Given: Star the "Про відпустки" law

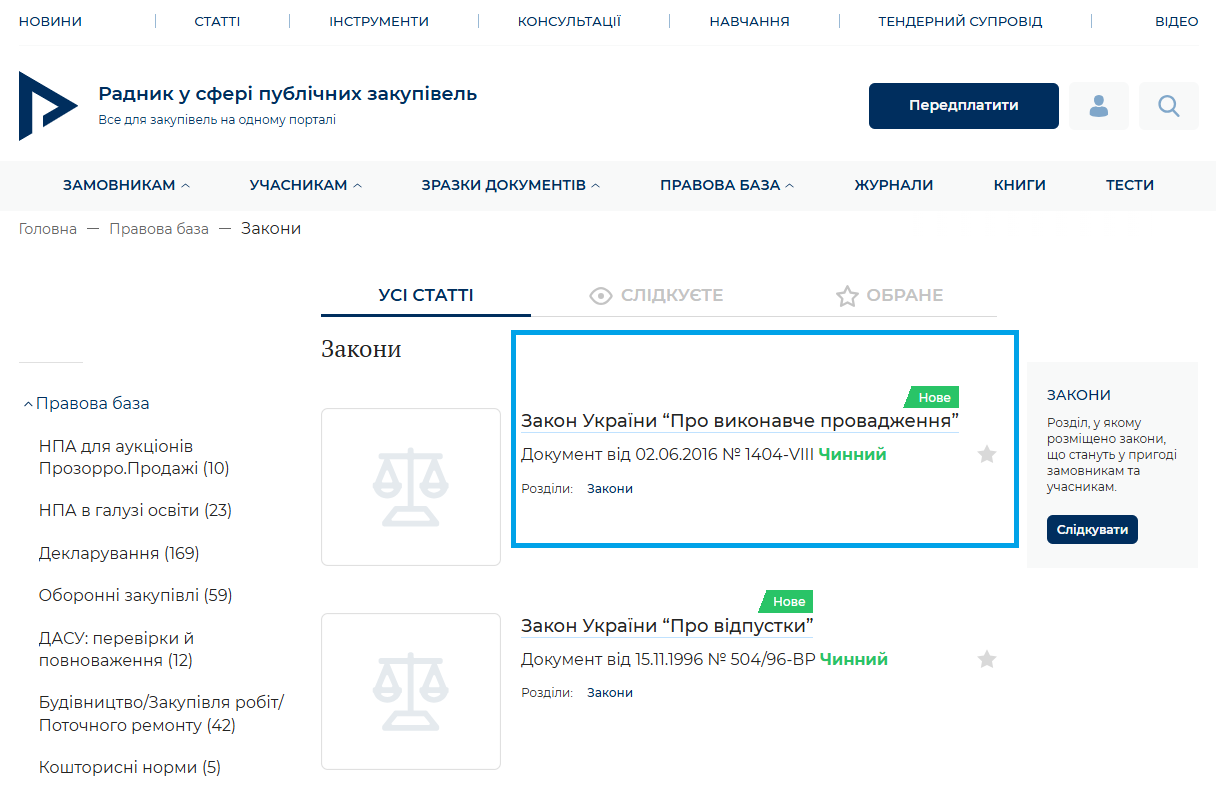Looking at the screenshot, I should click(987, 659).
